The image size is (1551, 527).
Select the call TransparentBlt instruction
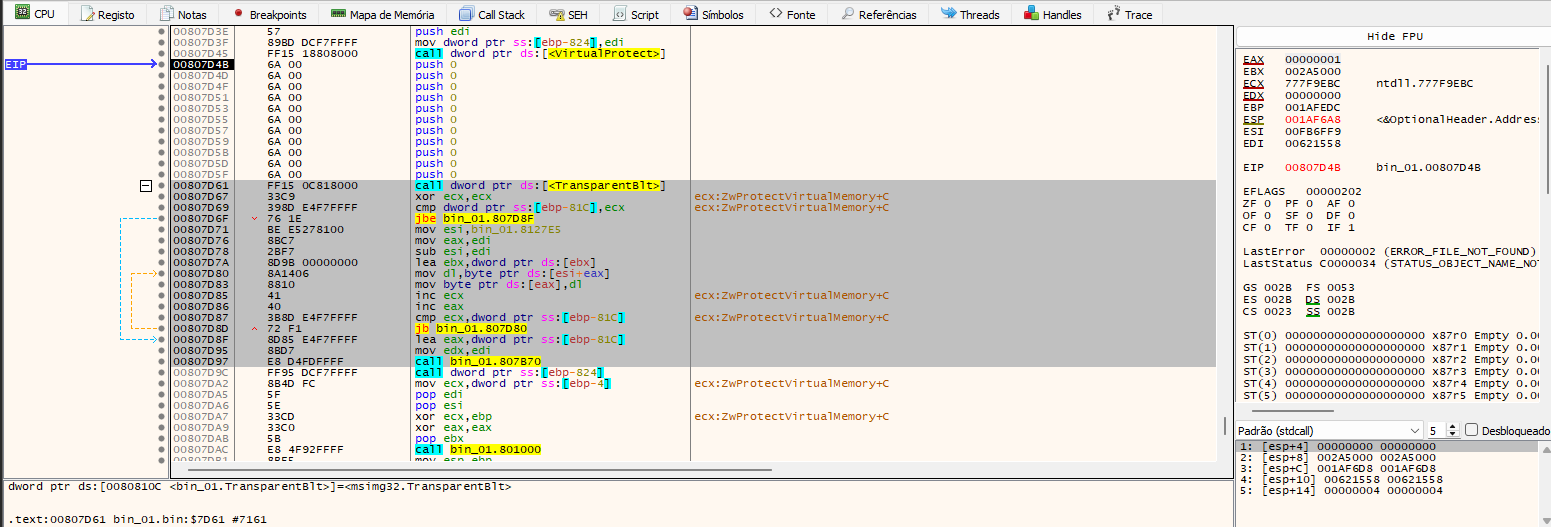540,186
